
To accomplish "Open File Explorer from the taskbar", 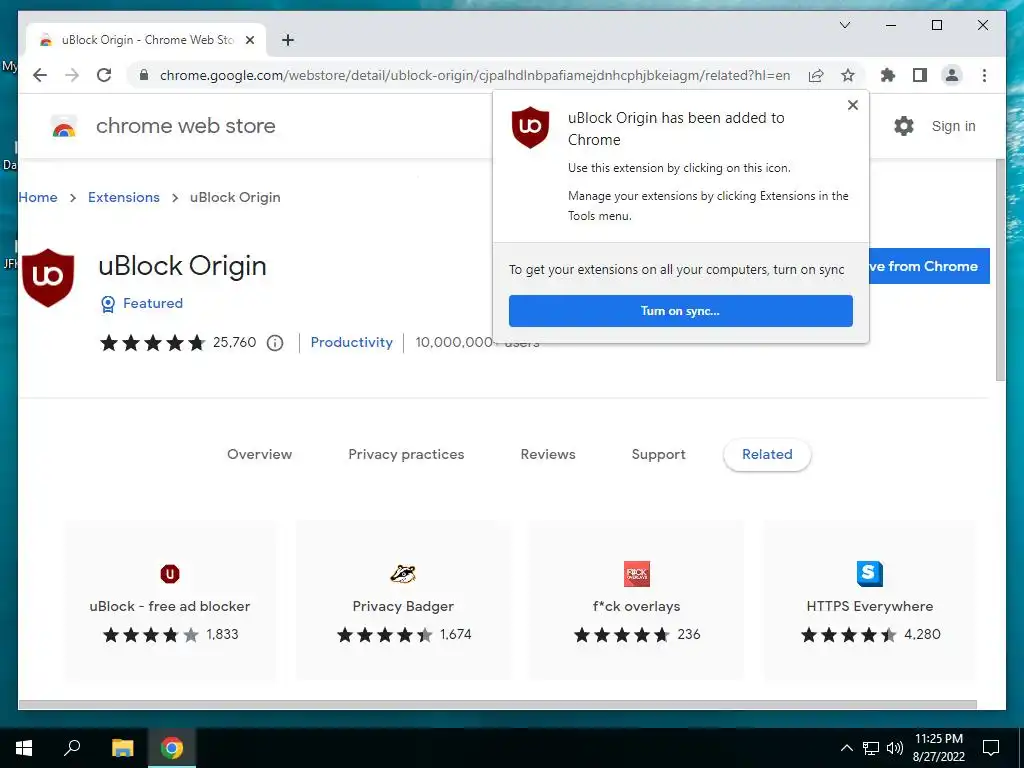I will tap(122, 748).
